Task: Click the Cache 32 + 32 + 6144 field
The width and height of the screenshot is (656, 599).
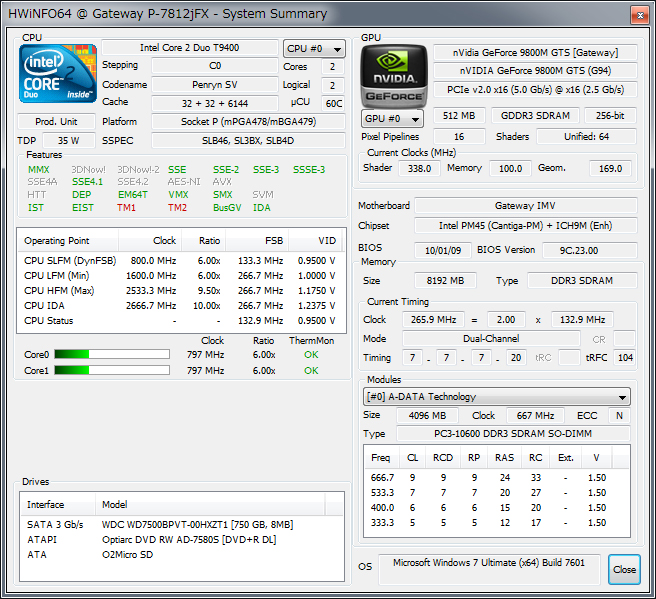Action: (x=215, y=103)
